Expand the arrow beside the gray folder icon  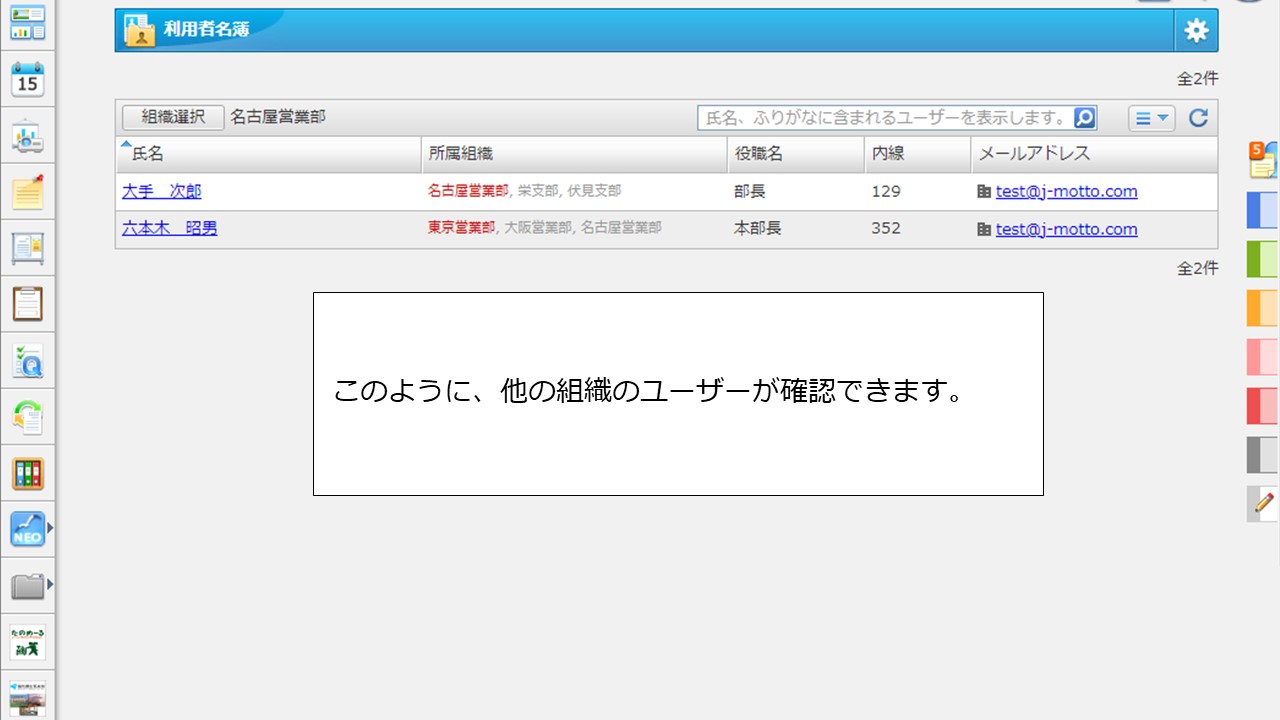click(50, 584)
